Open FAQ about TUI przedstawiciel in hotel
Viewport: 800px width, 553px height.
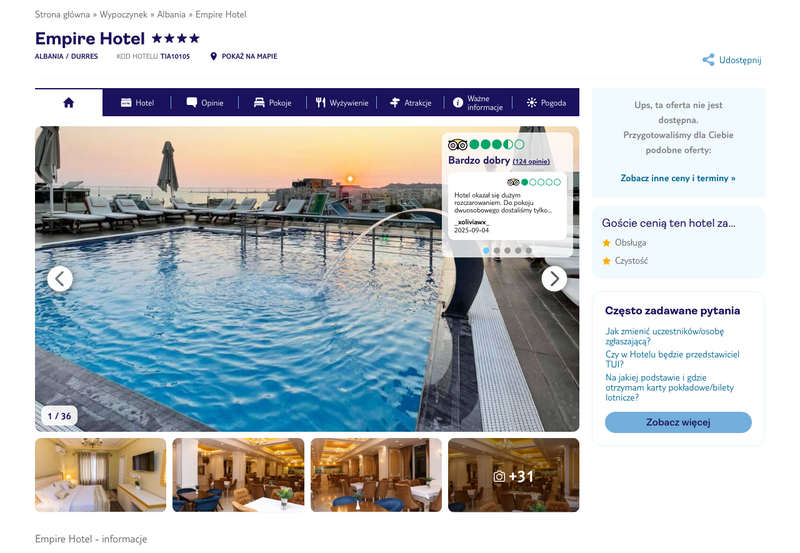tap(672, 359)
